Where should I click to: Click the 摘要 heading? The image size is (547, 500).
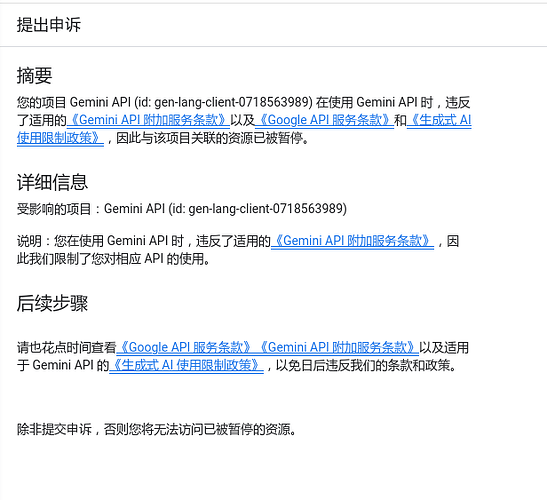point(35,75)
